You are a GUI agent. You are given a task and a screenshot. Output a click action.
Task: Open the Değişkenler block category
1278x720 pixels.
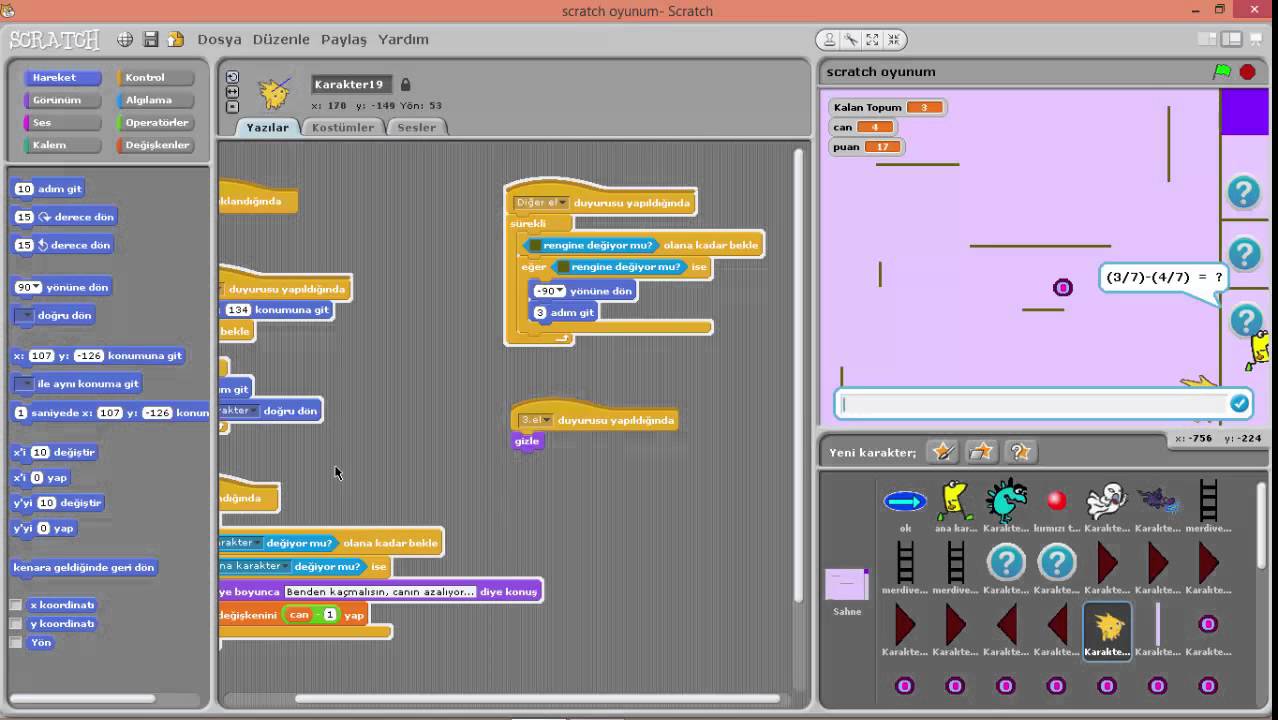pyautogui.click(x=154, y=145)
